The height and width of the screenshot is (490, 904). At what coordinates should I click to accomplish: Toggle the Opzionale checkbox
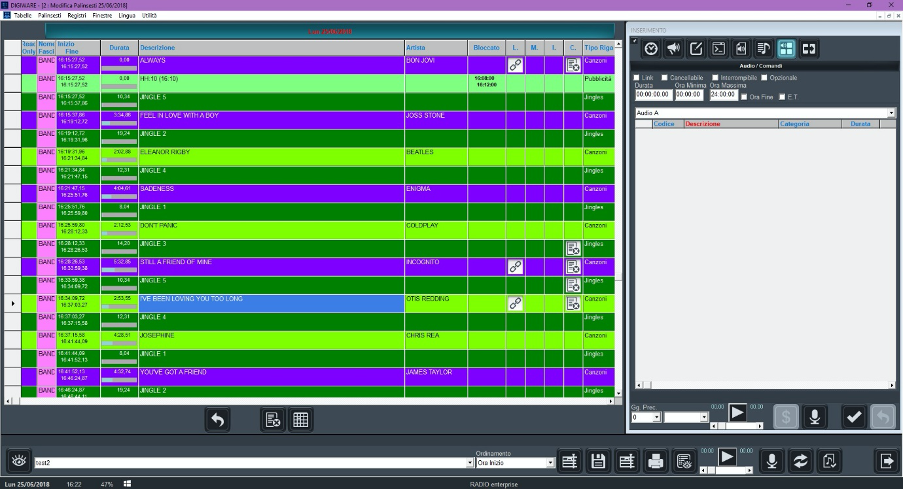pos(764,77)
